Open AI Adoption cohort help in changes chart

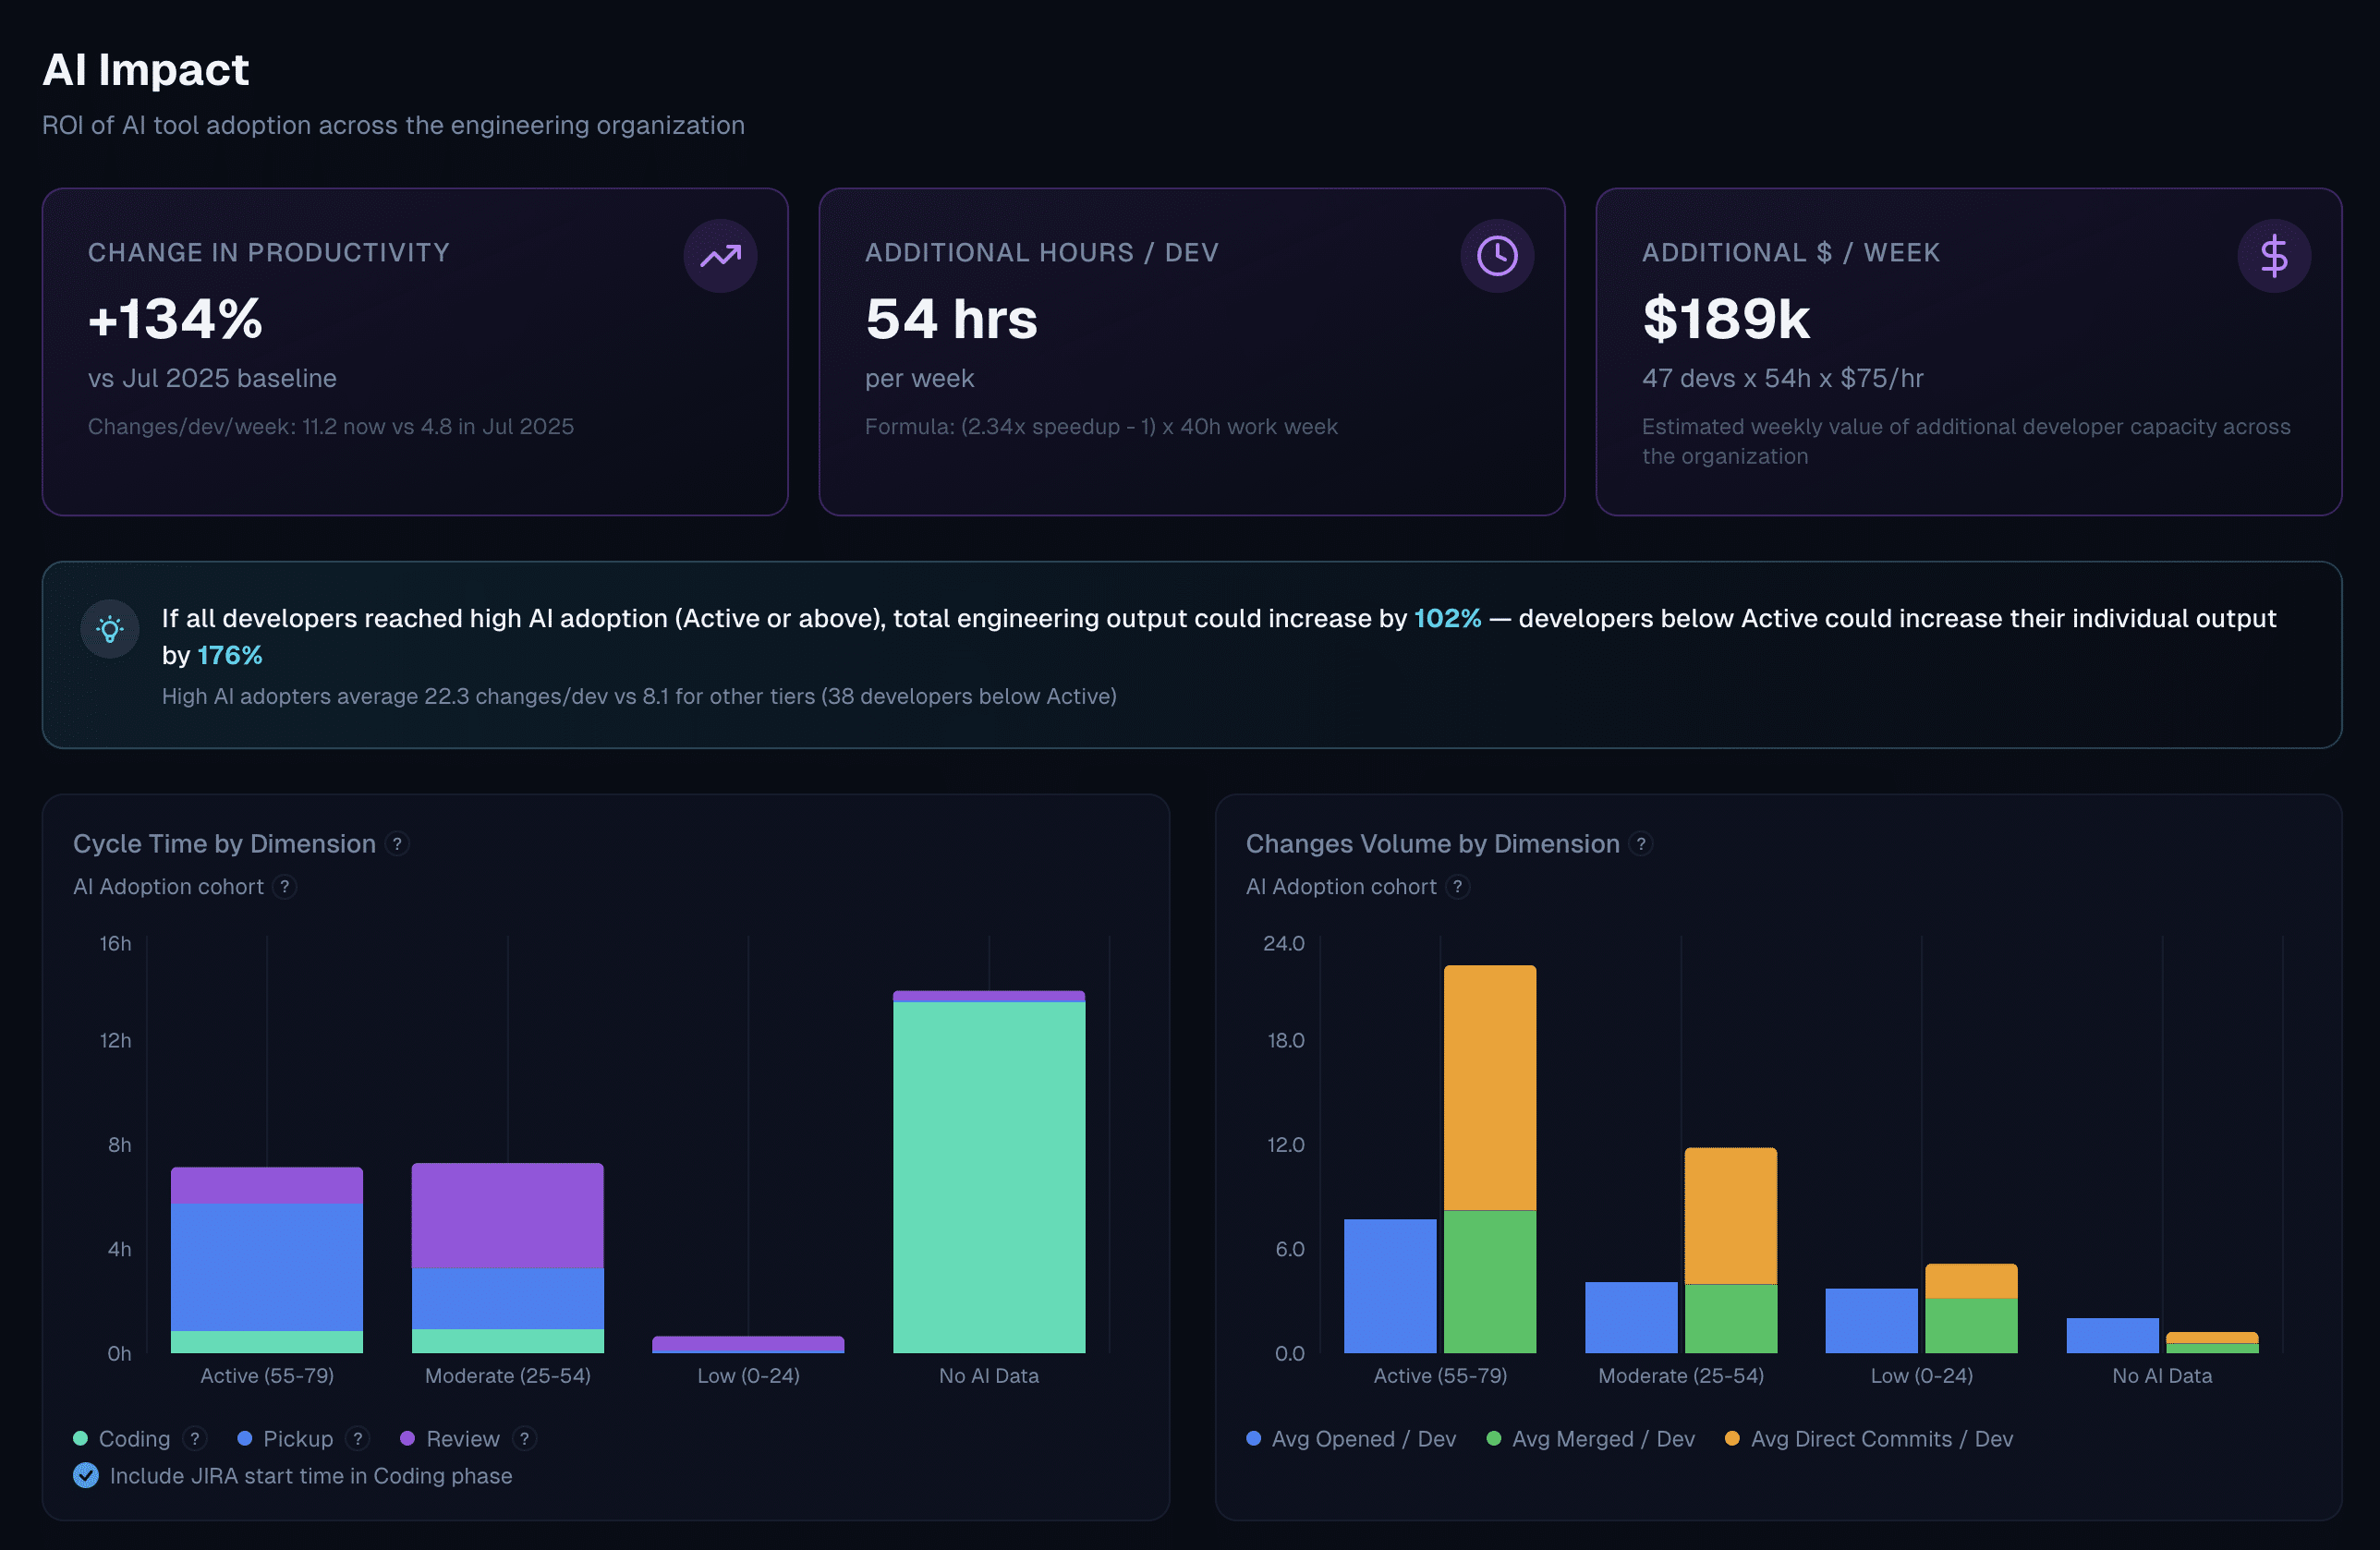pos(1457,887)
